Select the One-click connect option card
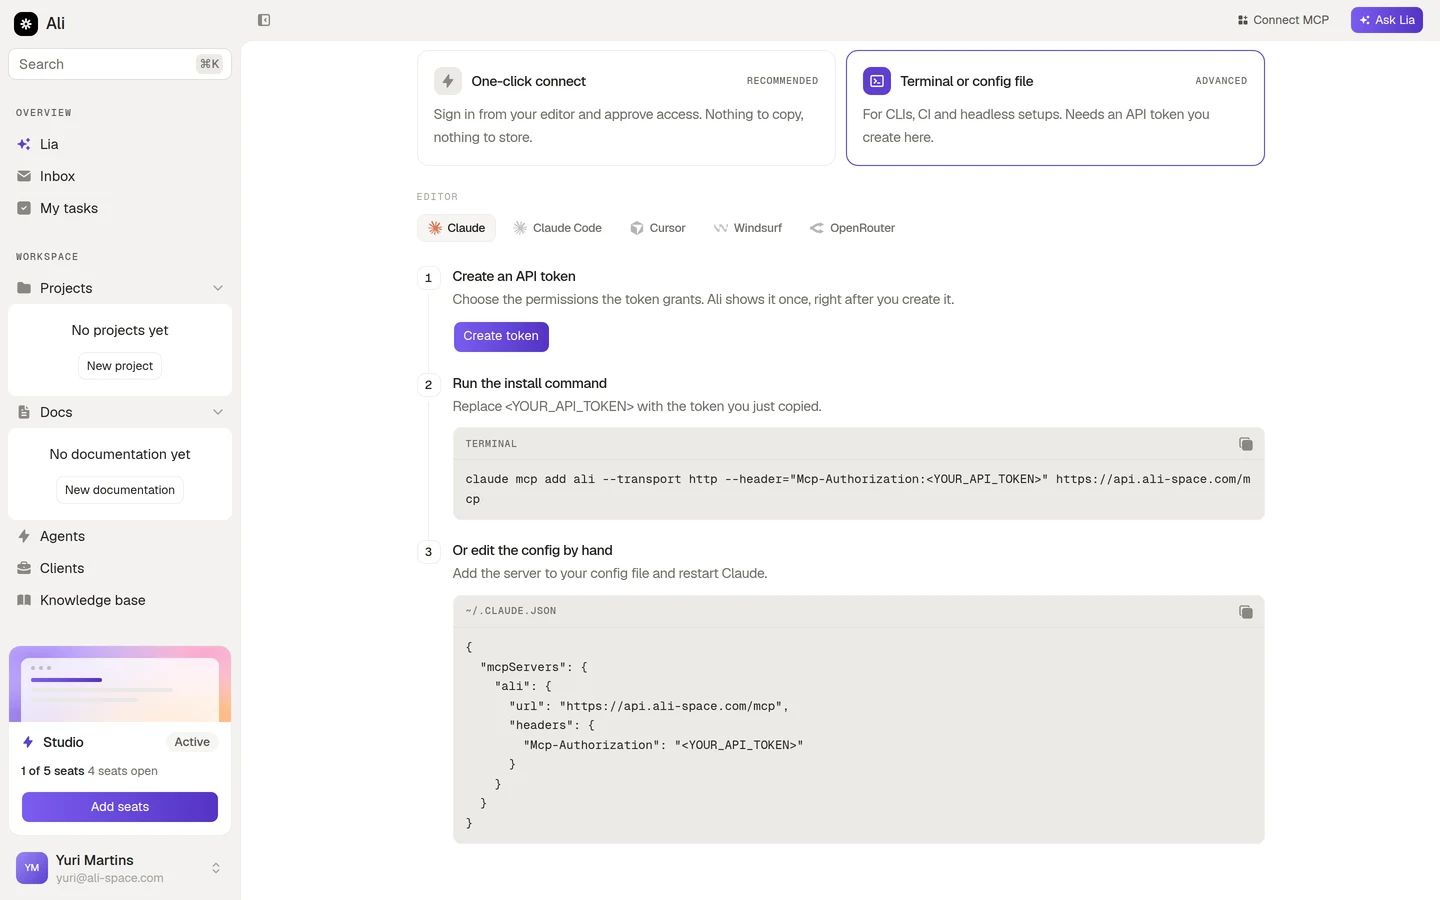 tap(626, 108)
